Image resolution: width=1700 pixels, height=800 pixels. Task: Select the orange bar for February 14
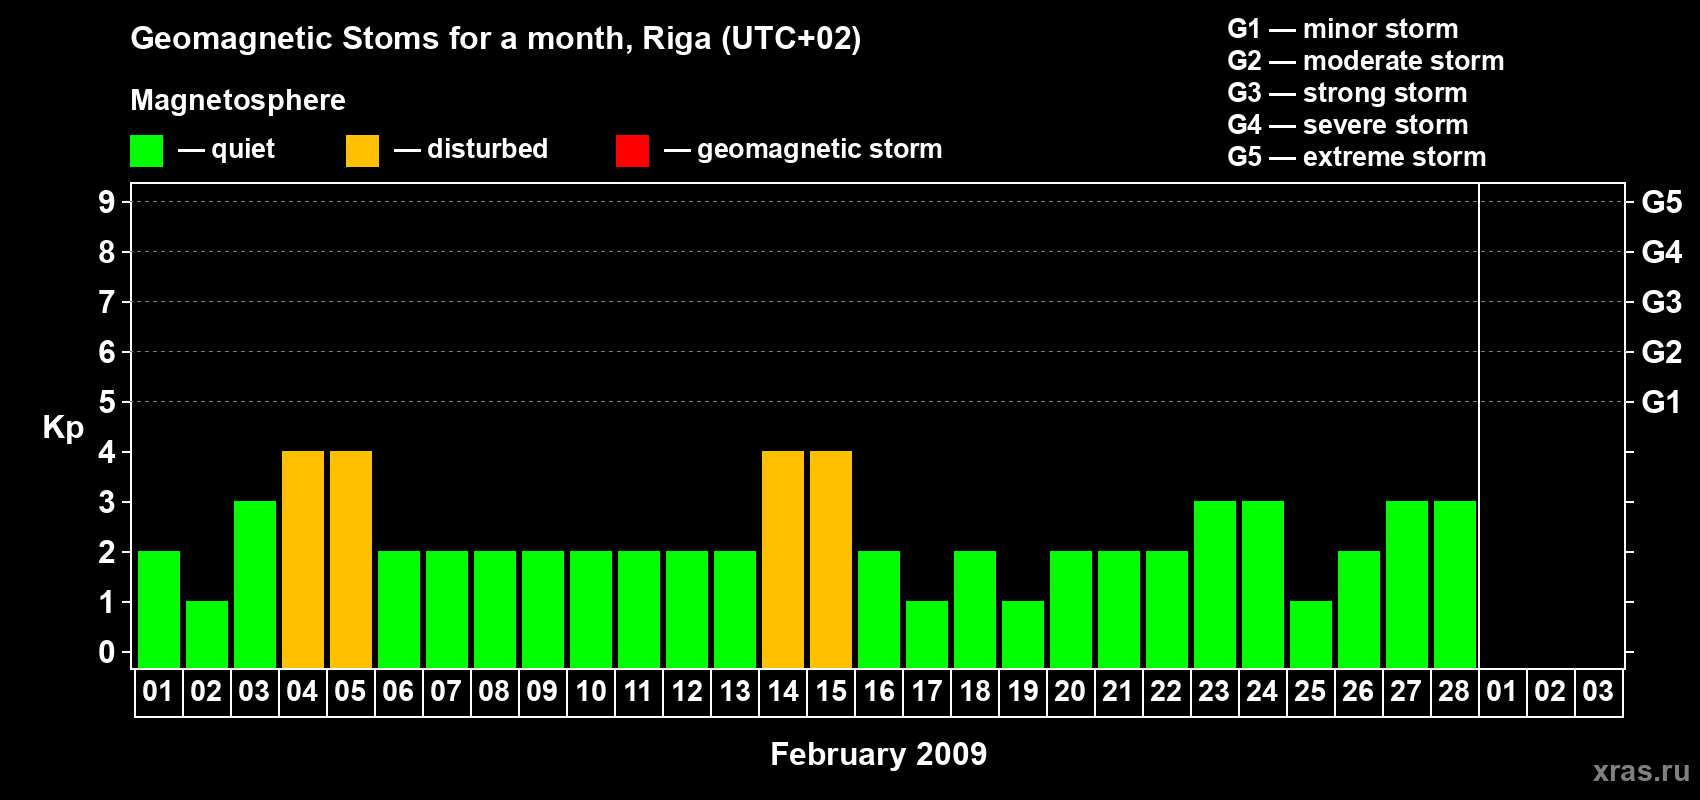pyautogui.click(x=783, y=559)
